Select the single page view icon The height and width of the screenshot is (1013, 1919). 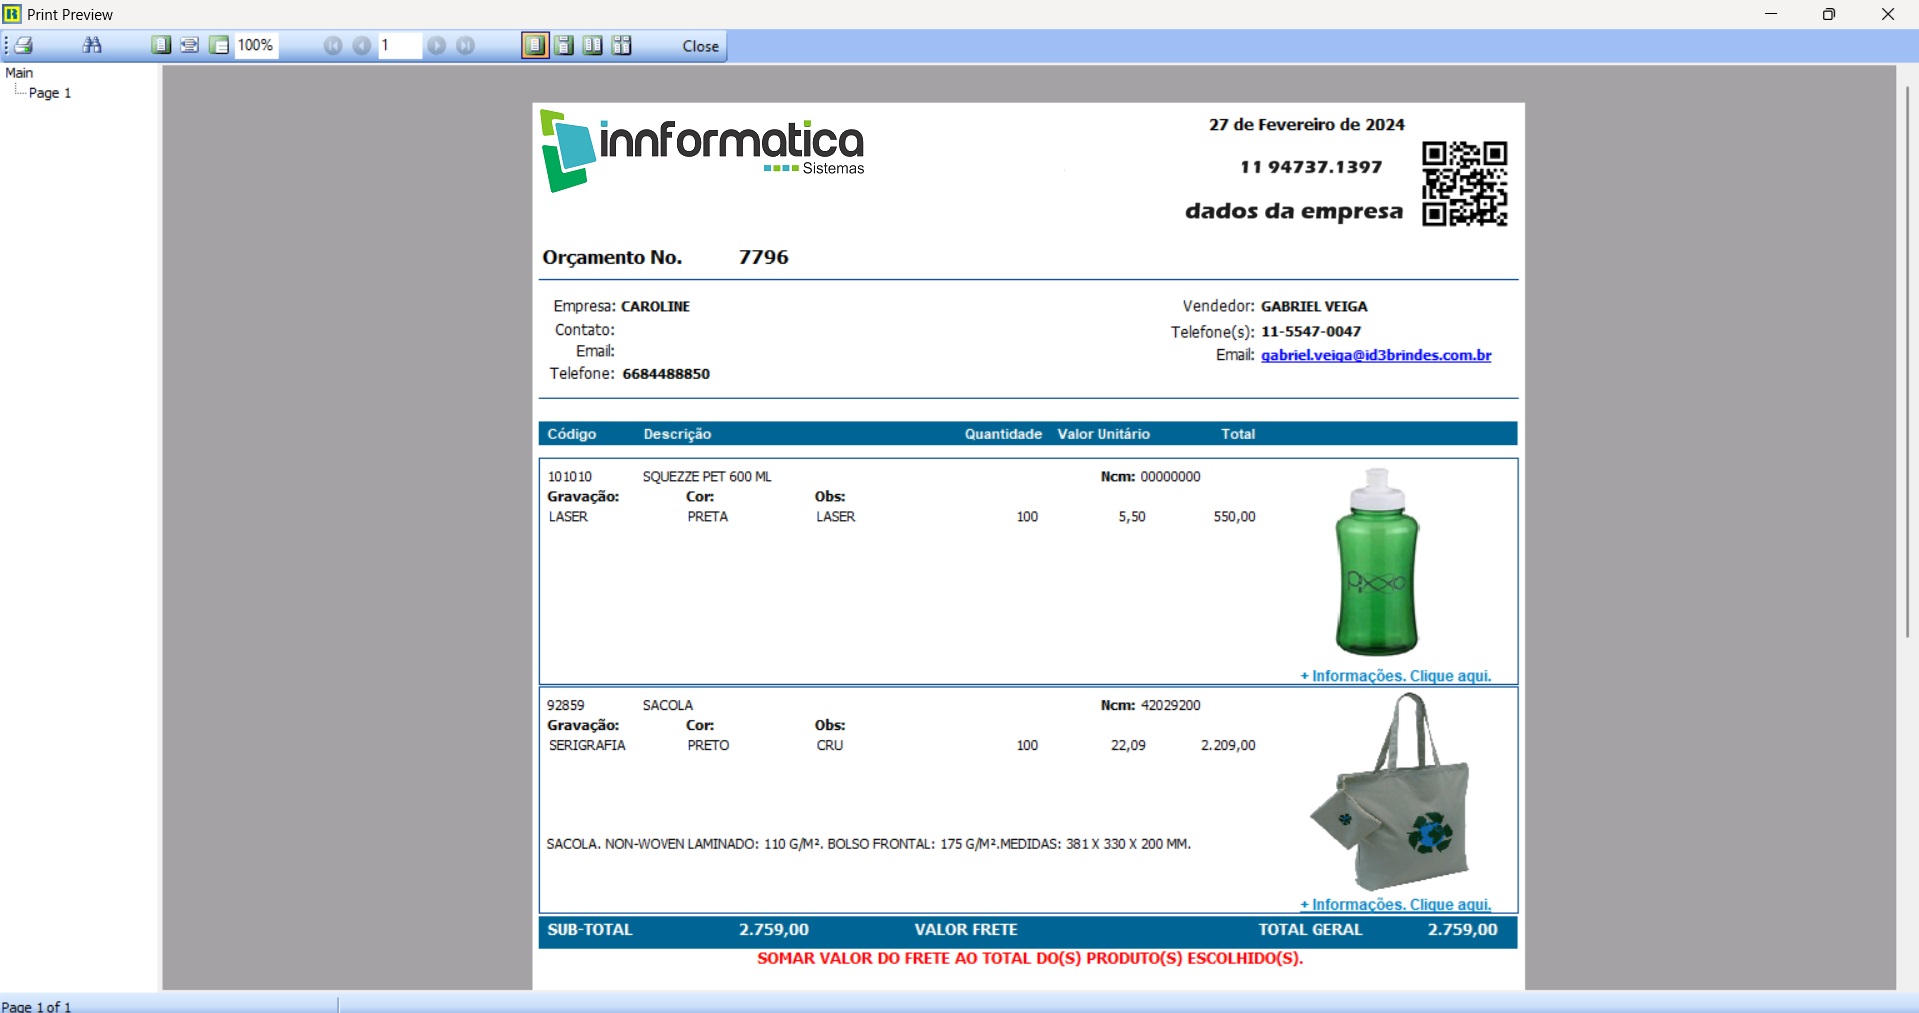(x=535, y=45)
